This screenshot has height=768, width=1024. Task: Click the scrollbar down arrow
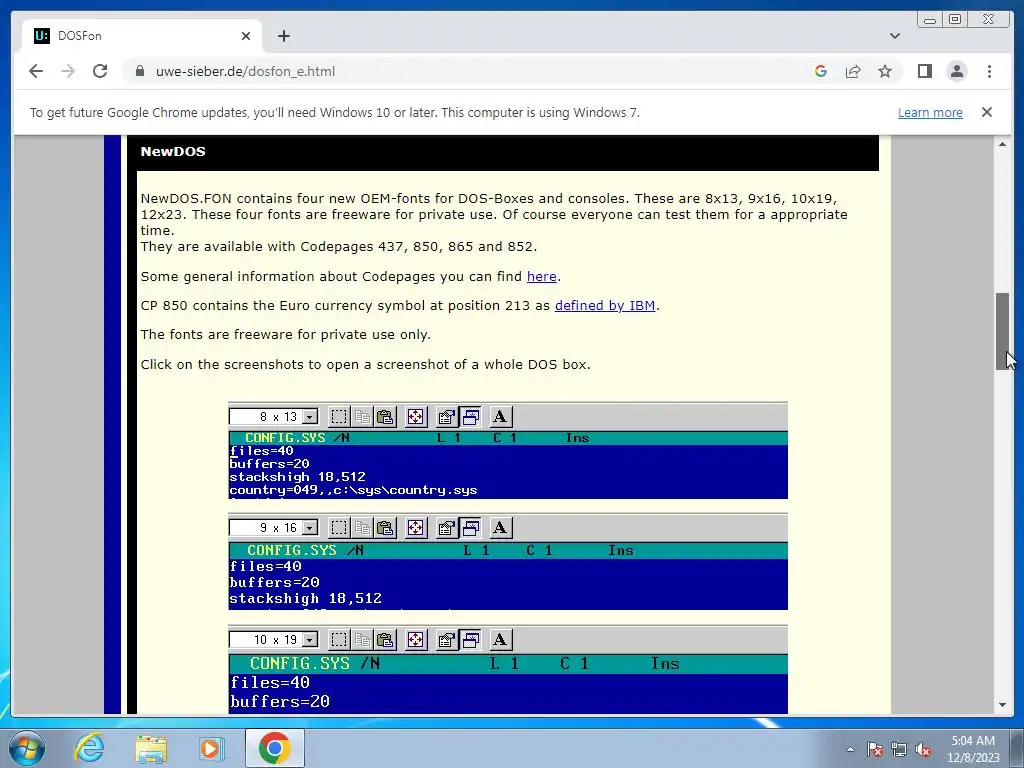[1002, 705]
